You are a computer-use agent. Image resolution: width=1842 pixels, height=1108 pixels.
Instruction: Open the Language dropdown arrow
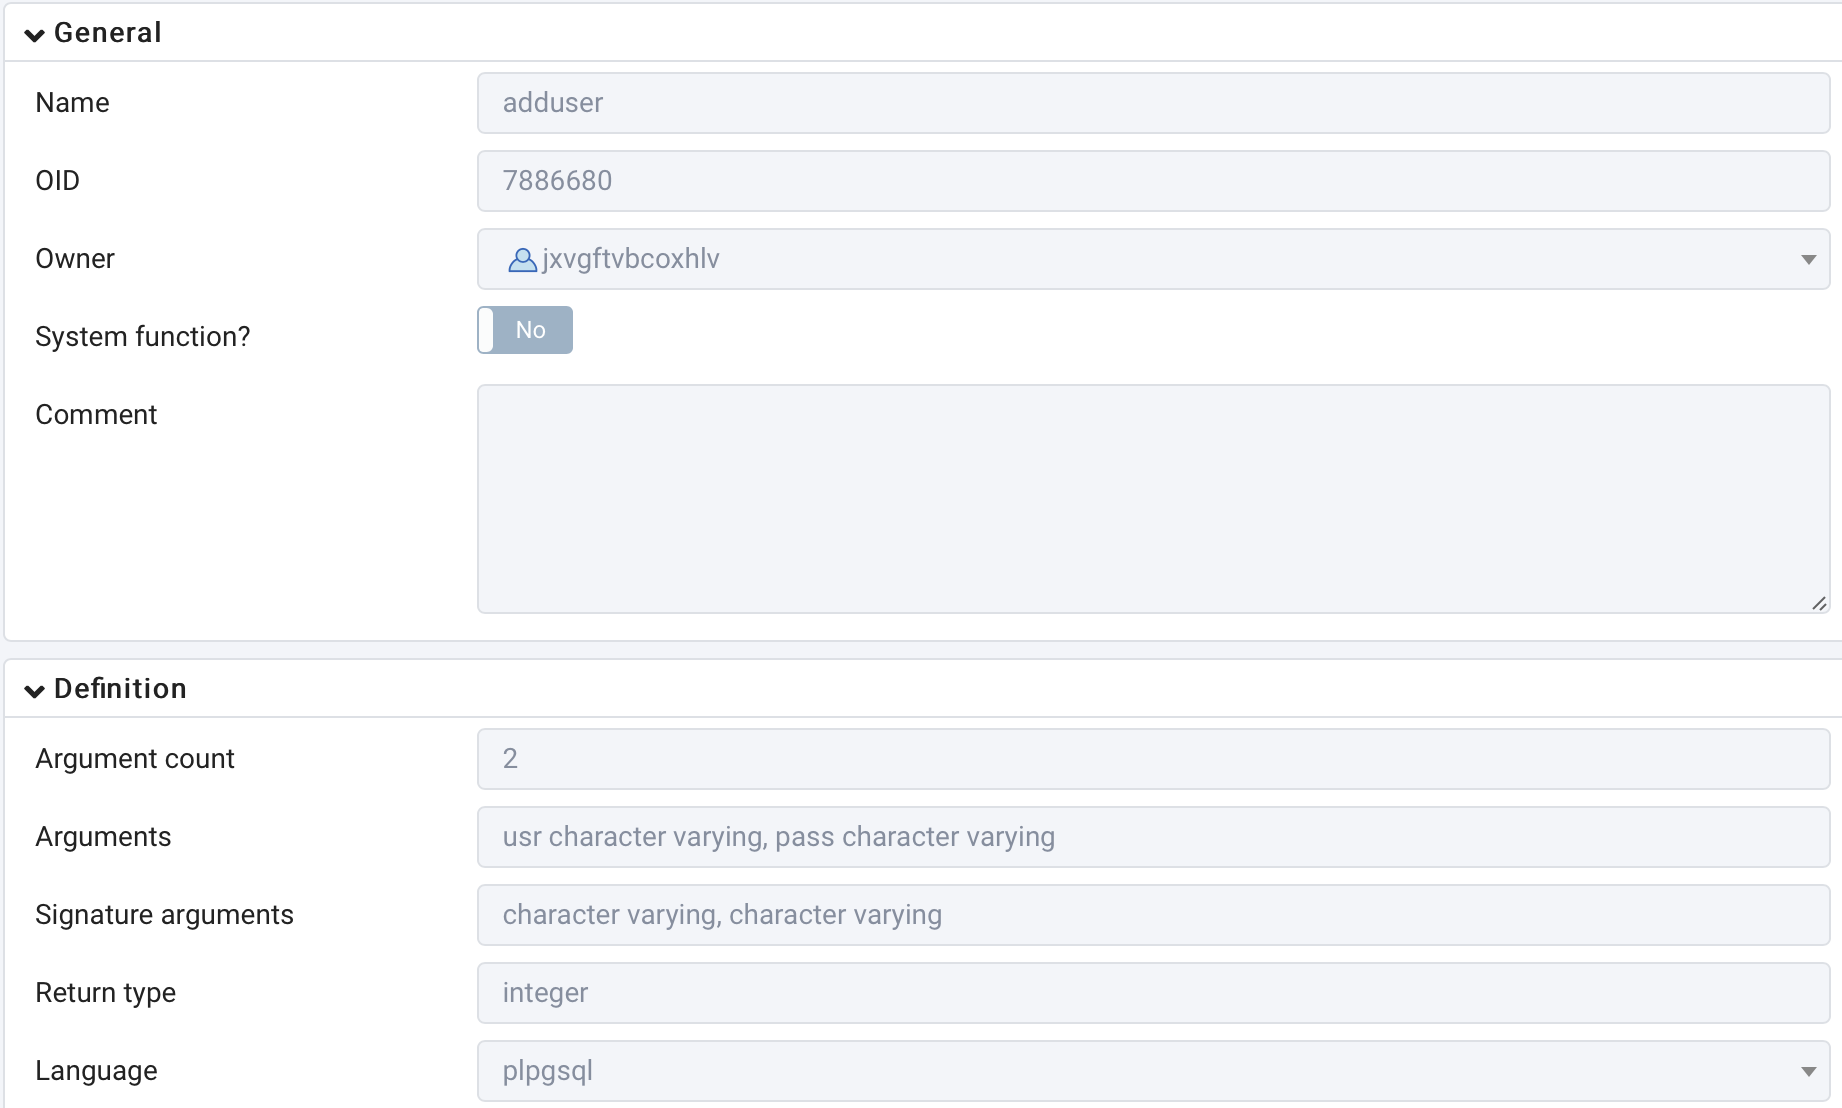[1808, 1072]
